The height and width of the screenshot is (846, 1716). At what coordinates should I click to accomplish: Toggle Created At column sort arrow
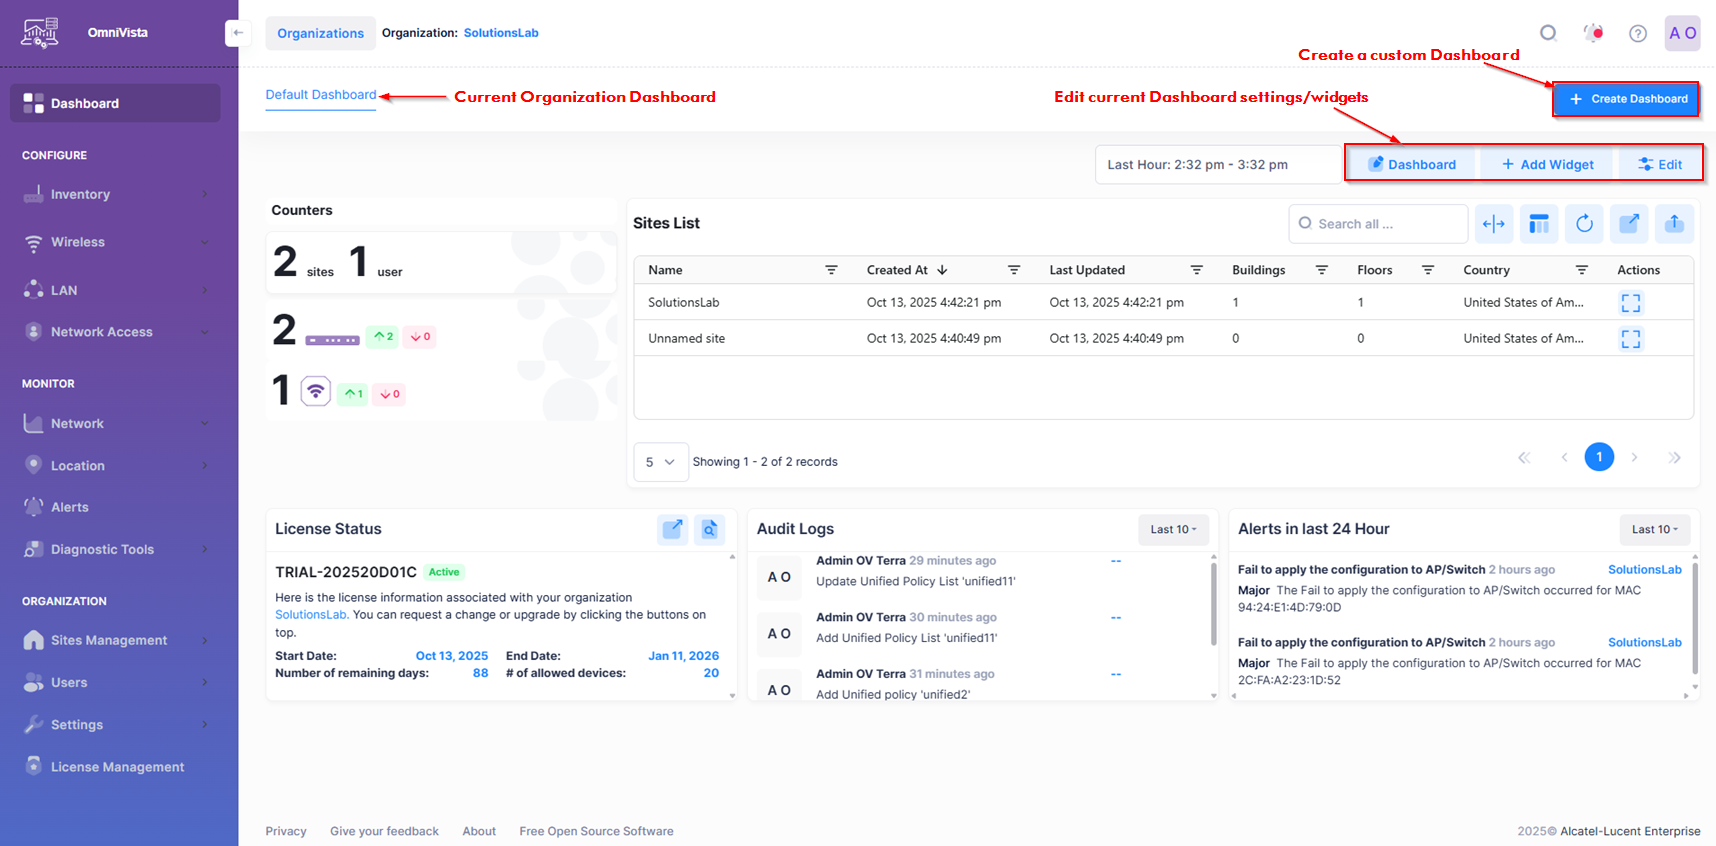(942, 270)
